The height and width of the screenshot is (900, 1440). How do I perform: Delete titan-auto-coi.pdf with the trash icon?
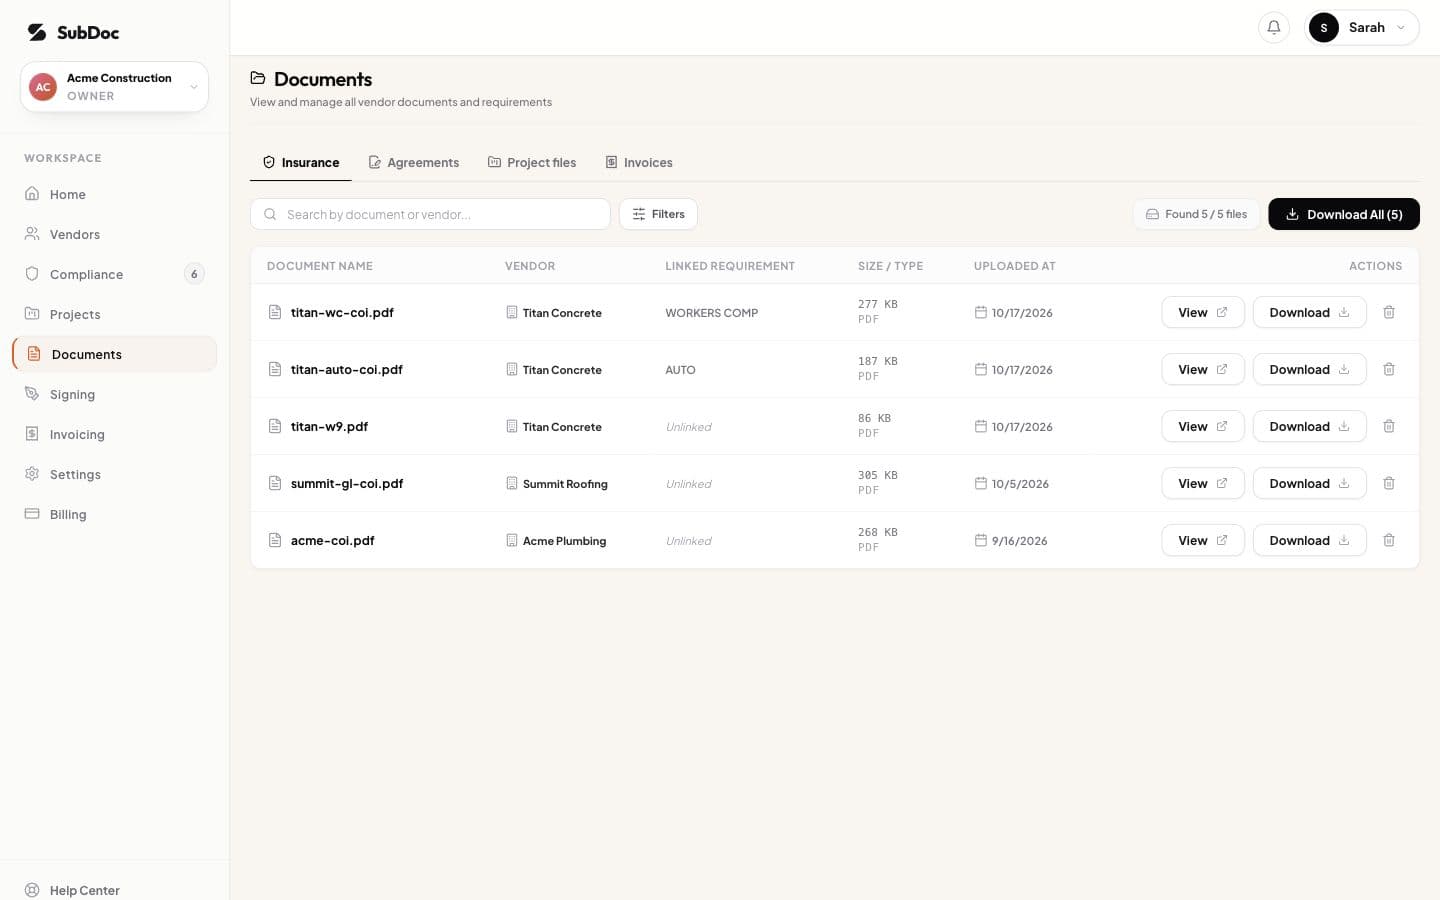[x=1389, y=369]
